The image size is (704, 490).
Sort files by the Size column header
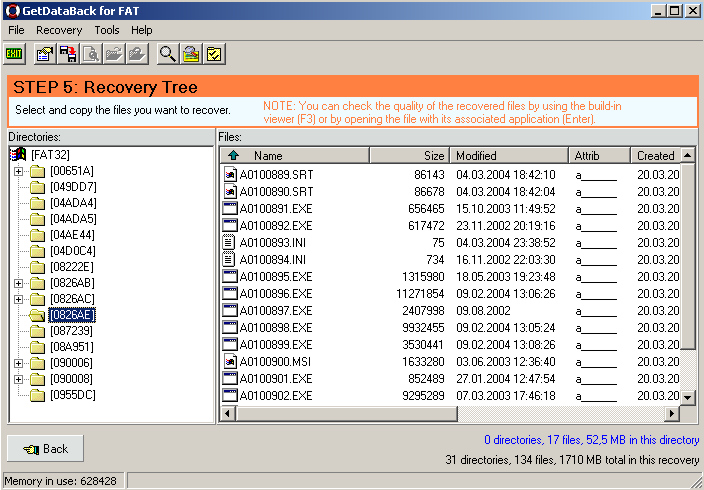point(409,155)
